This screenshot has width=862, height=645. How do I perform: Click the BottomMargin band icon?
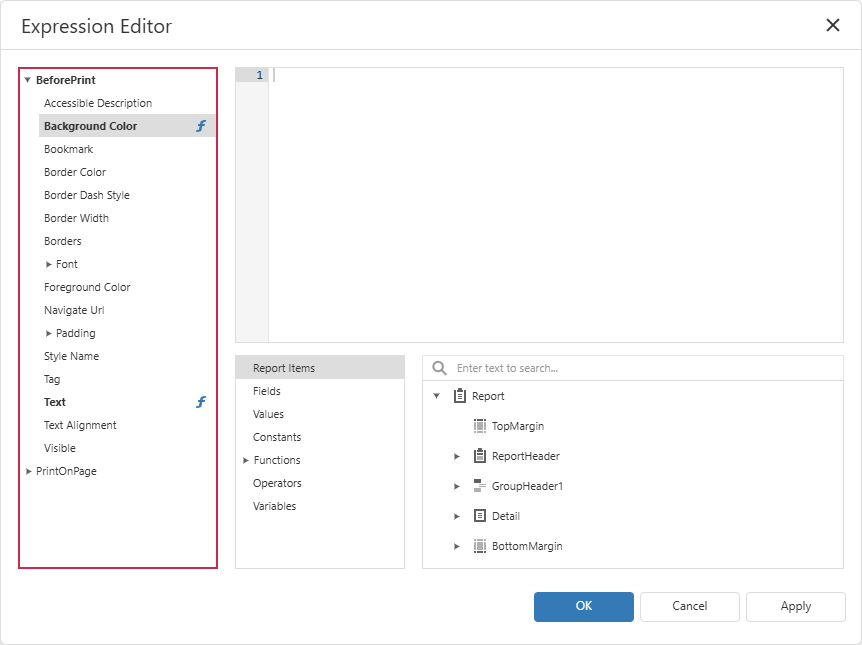(480, 546)
